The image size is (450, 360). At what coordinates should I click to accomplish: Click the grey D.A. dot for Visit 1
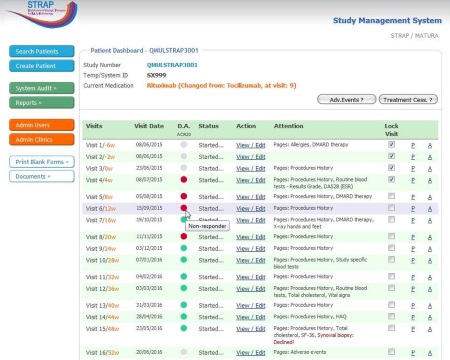[x=184, y=144]
